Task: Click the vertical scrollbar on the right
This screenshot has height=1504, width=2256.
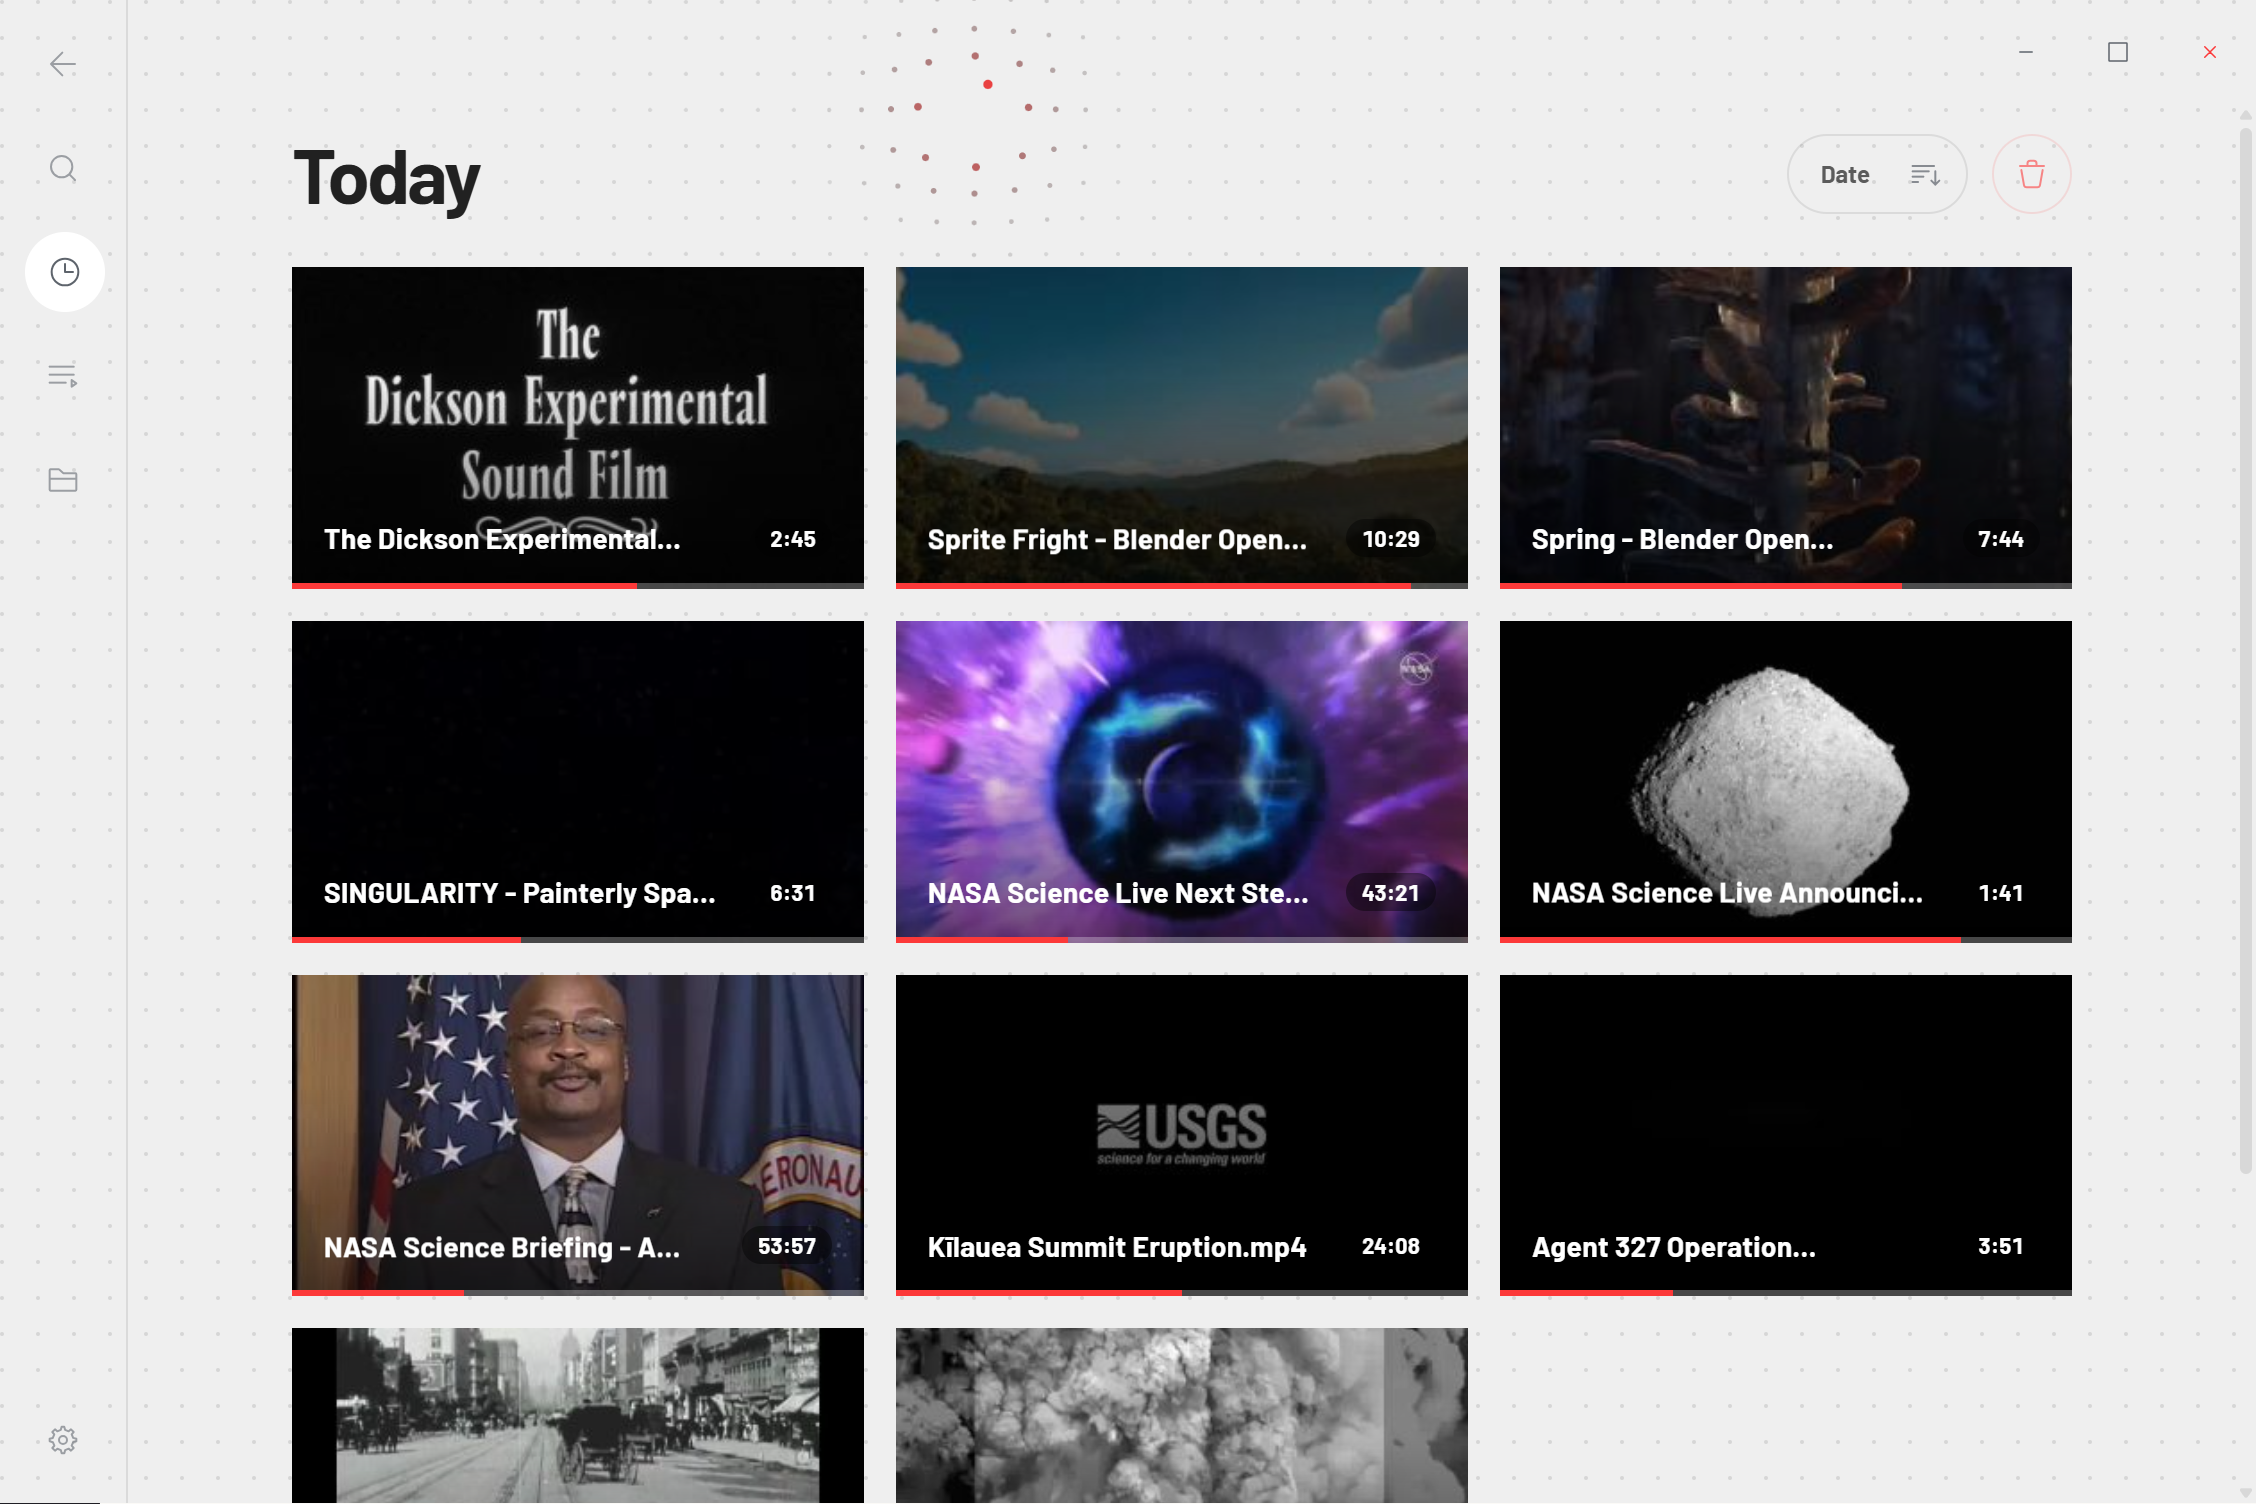Action: click(x=2246, y=650)
